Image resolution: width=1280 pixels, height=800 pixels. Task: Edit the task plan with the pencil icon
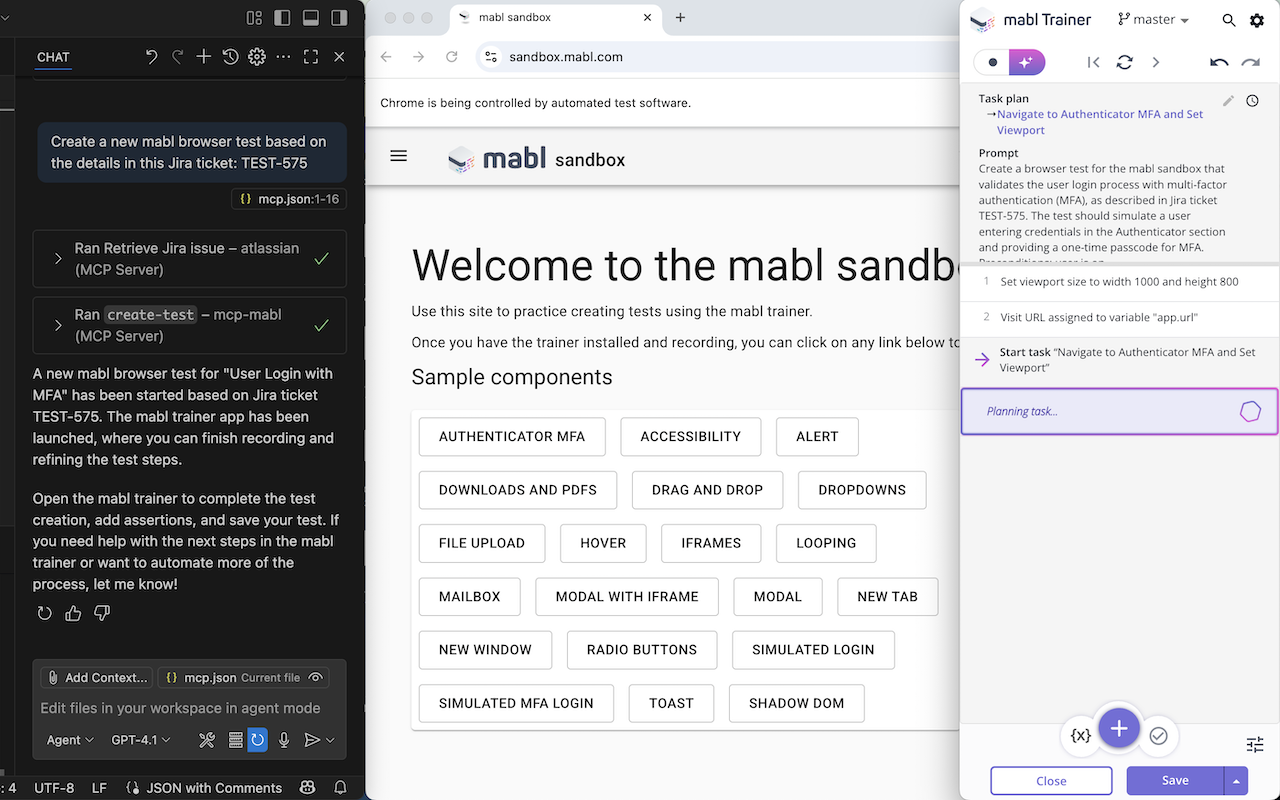coord(1229,100)
